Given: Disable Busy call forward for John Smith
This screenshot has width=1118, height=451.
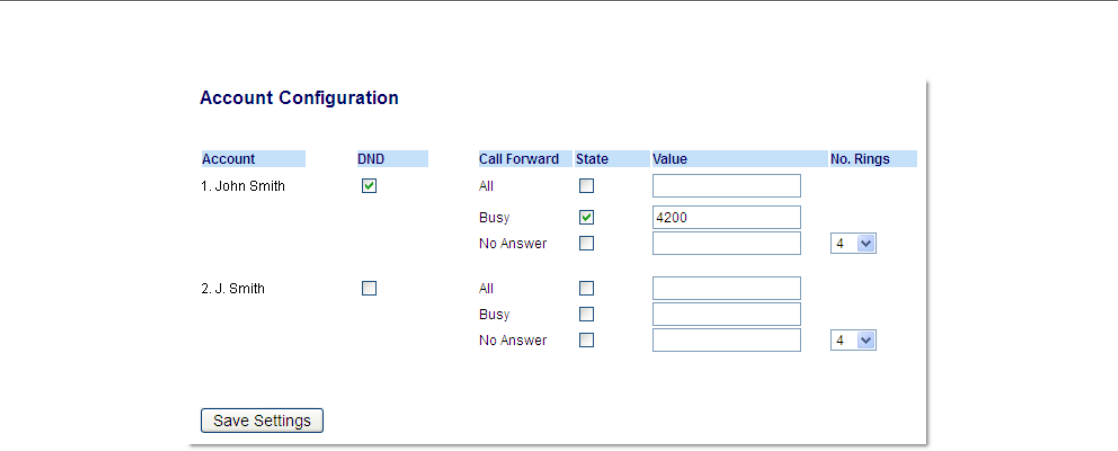Looking at the screenshot, I should pos(587,217).
